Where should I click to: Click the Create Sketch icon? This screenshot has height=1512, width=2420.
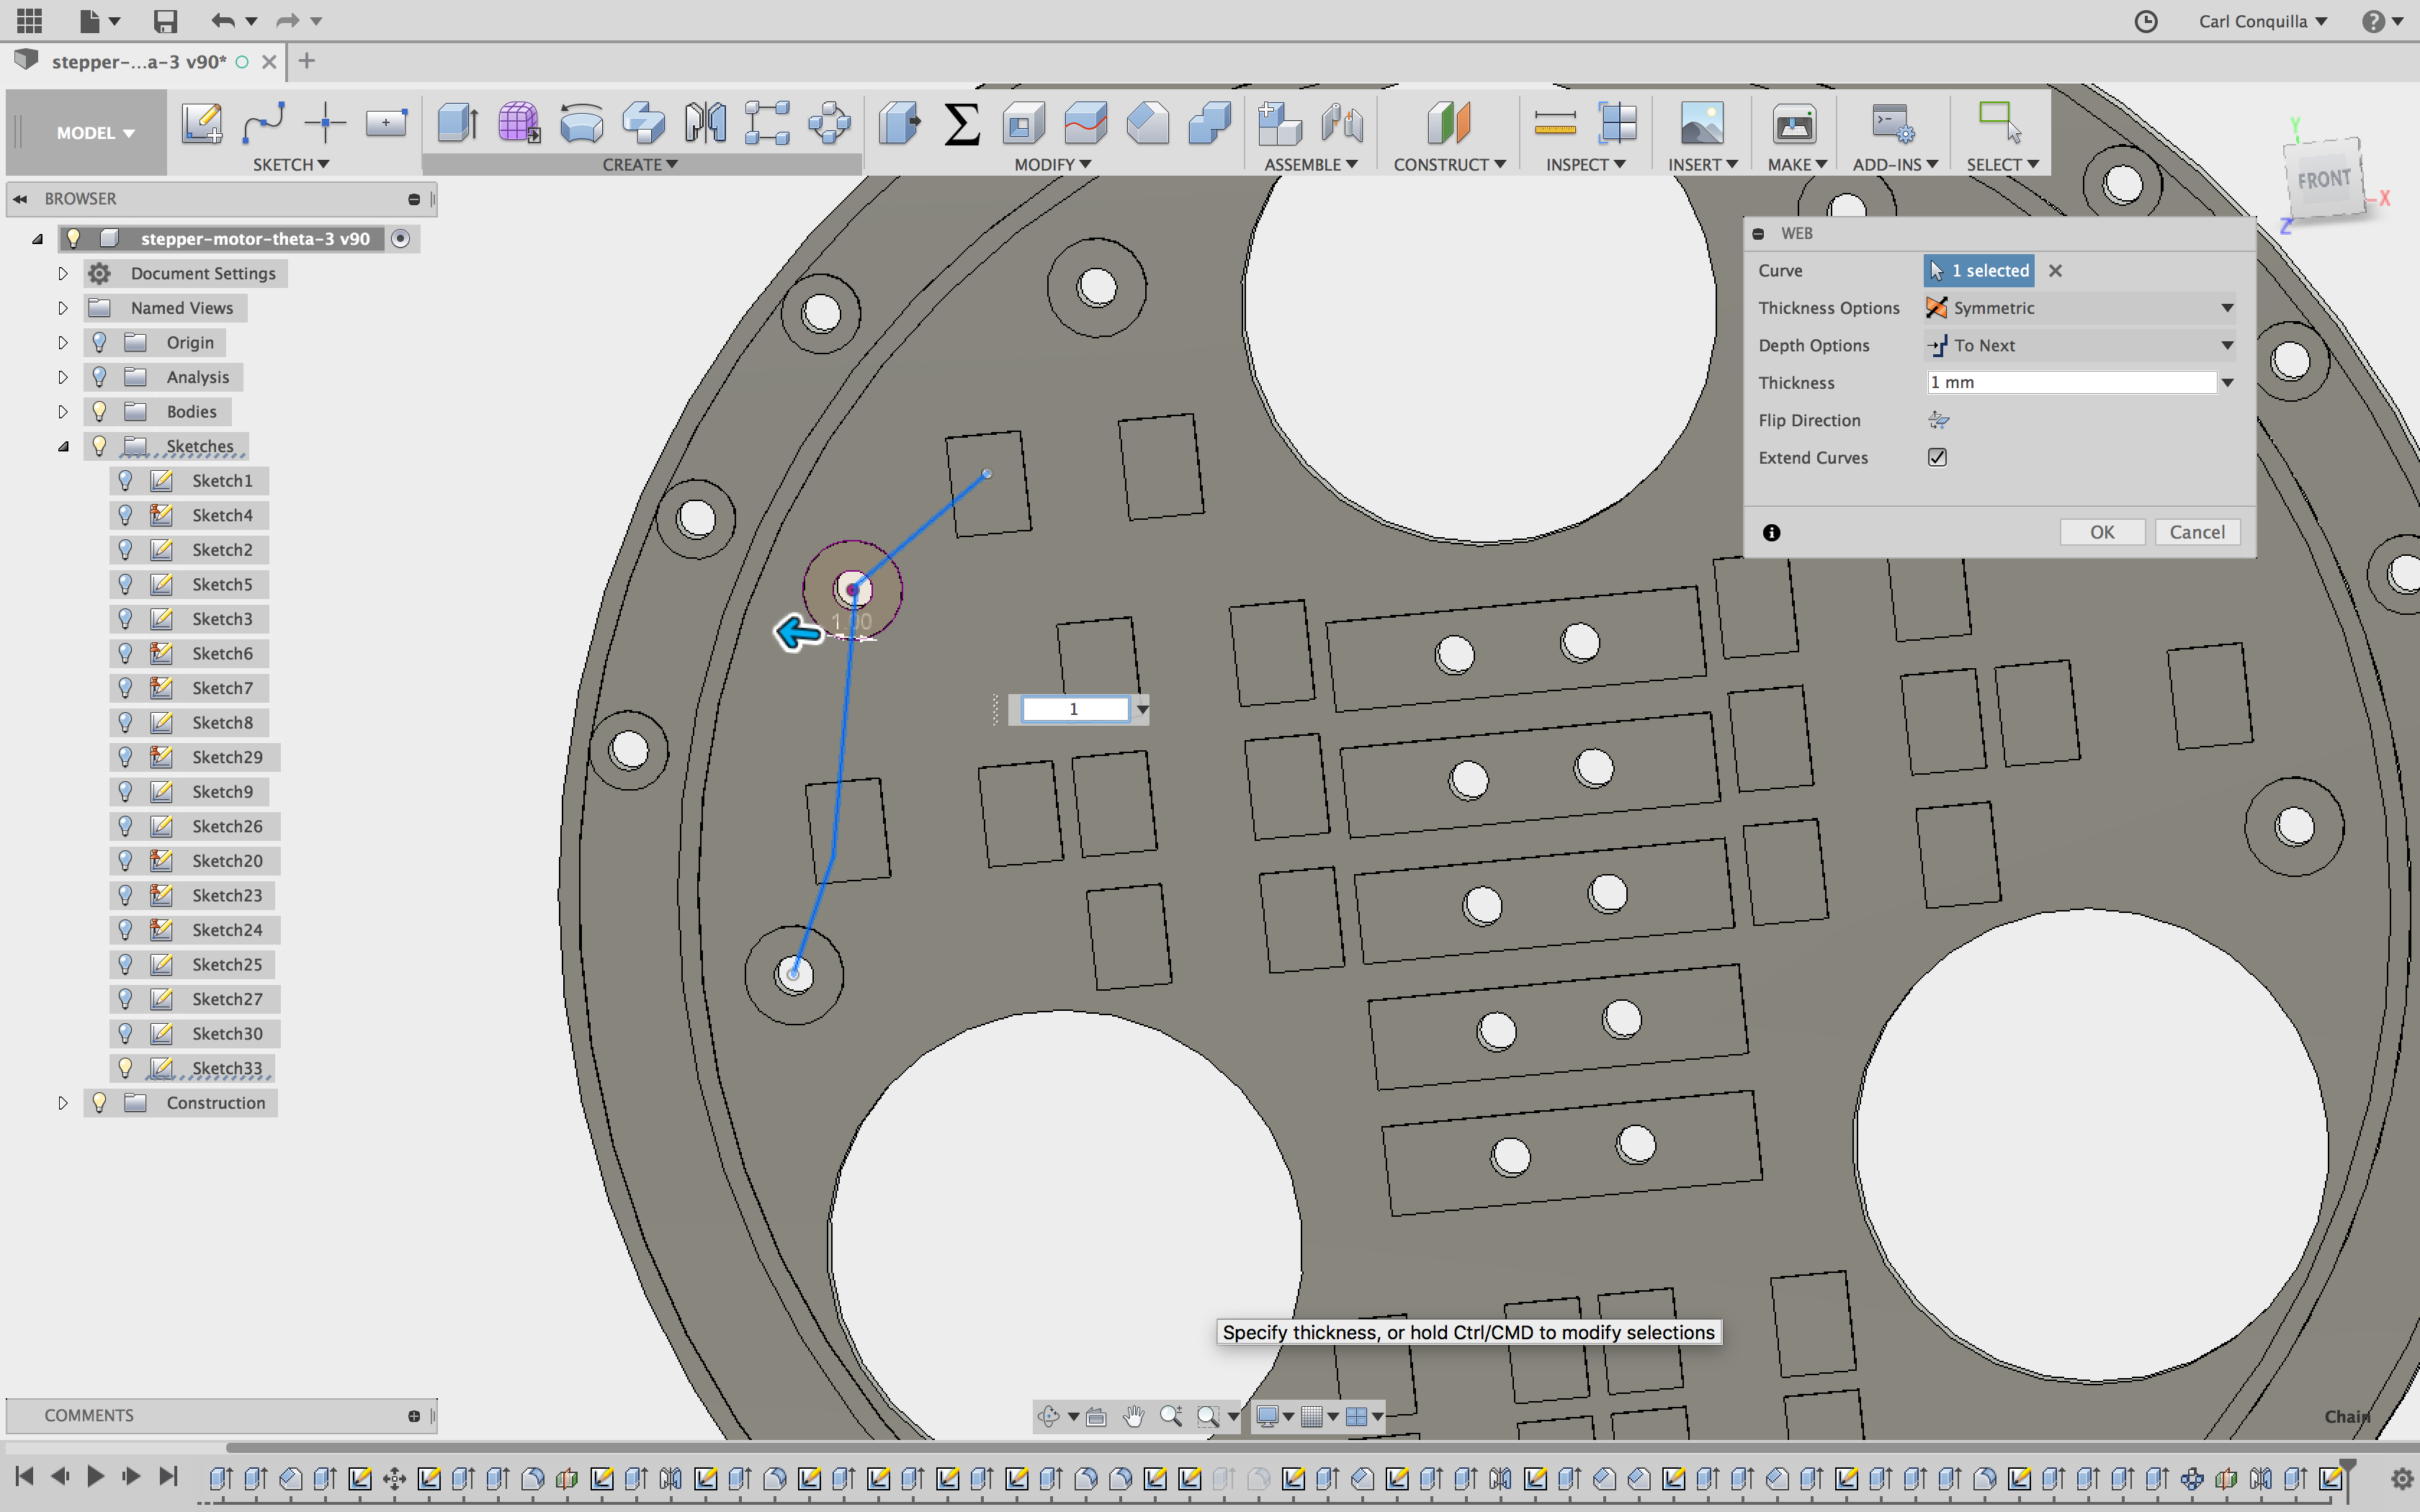(202, 124)
